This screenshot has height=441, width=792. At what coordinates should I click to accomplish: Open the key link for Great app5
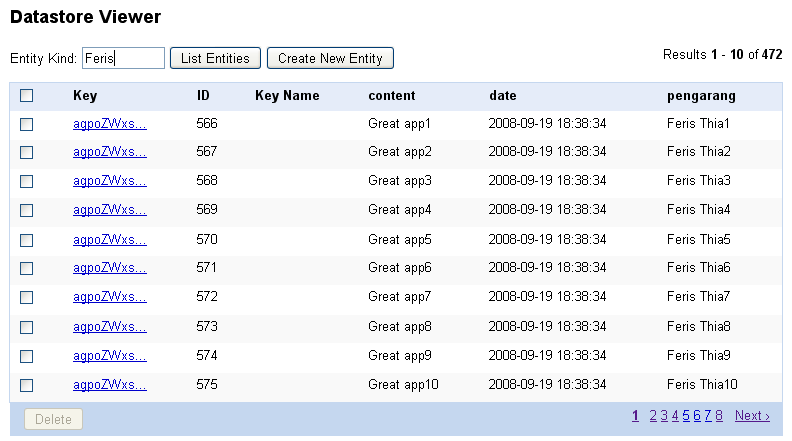pos(110,239)
